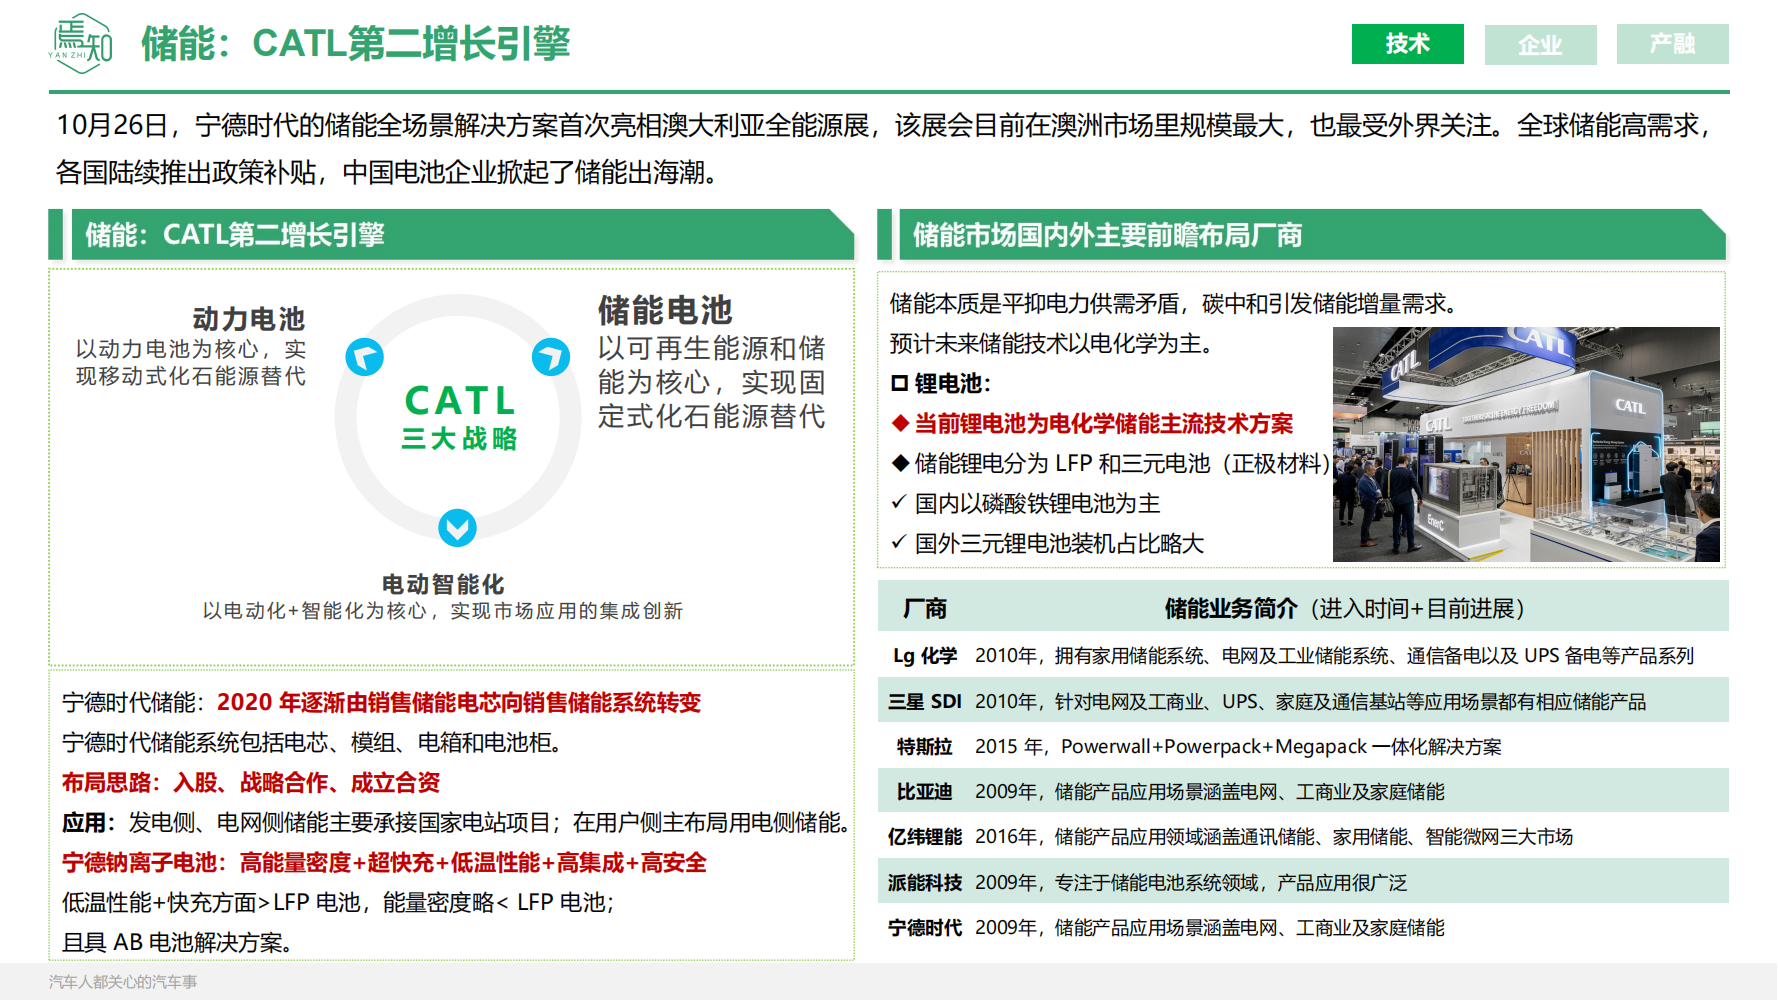Select the 比亚迪 table row
The height and width of the screenshot is (1000, 1778).
[1303, 791]
